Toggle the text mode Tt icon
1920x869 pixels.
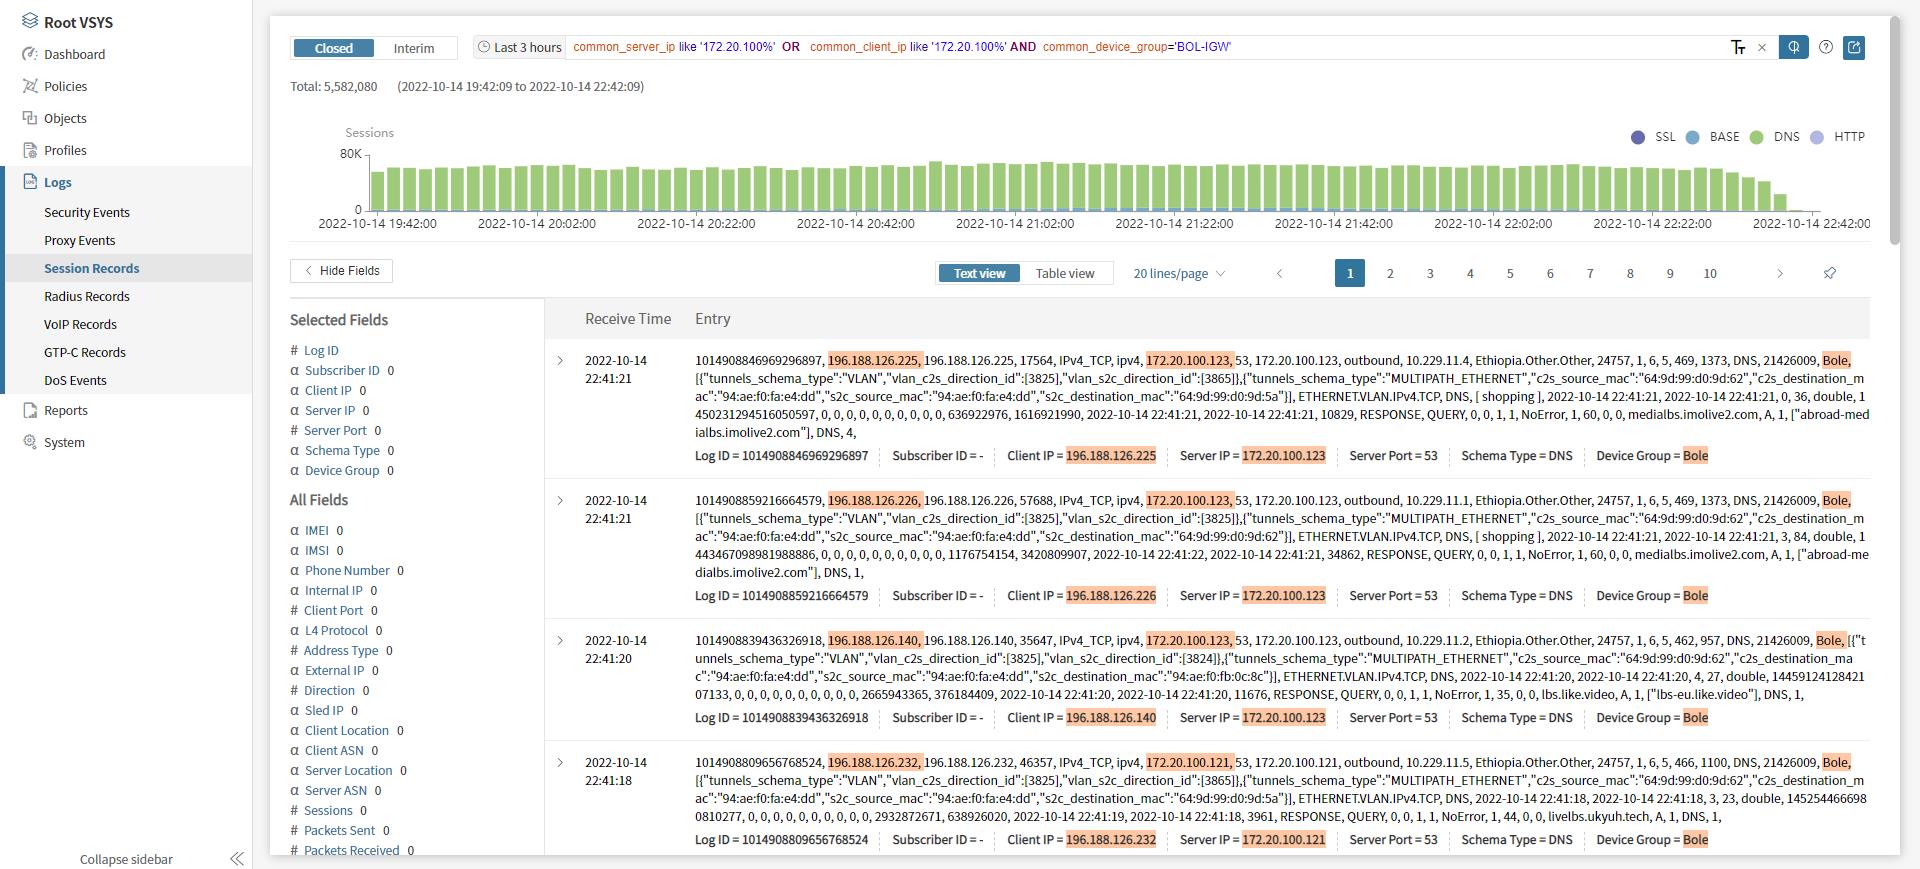1738,47
